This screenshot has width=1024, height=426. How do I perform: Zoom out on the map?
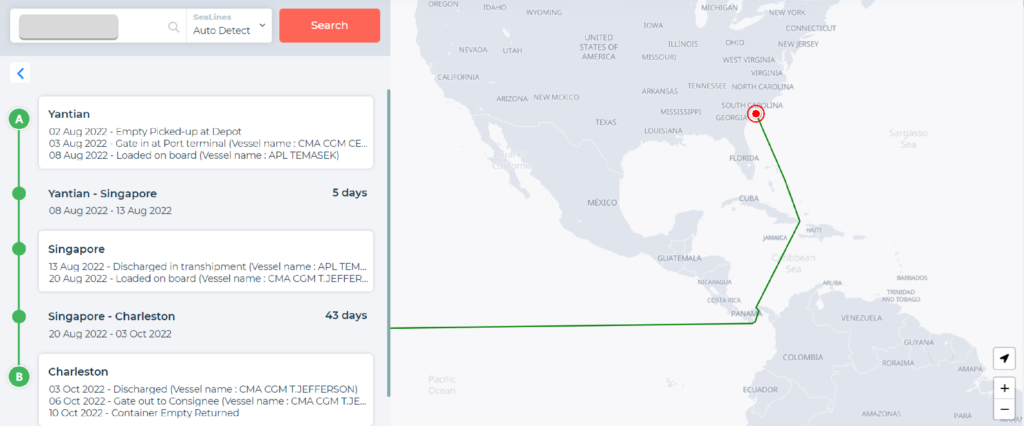[x=1004, y=409]
